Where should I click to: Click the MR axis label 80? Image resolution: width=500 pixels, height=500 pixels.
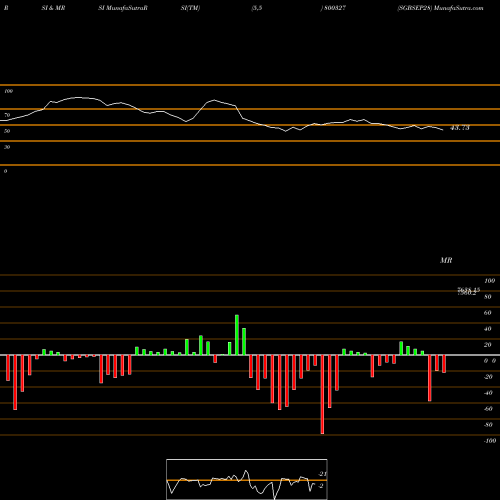pyautogui.click(x=488, y=297)
